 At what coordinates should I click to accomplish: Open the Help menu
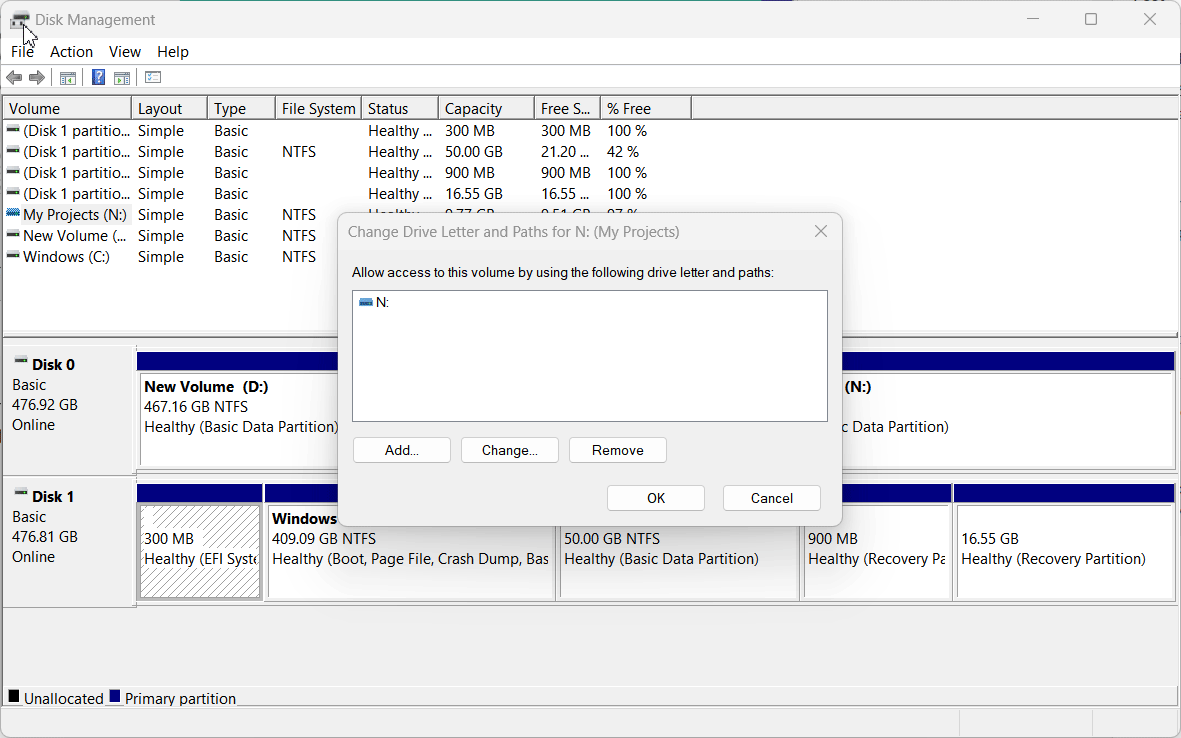click(x=173, y=52)
